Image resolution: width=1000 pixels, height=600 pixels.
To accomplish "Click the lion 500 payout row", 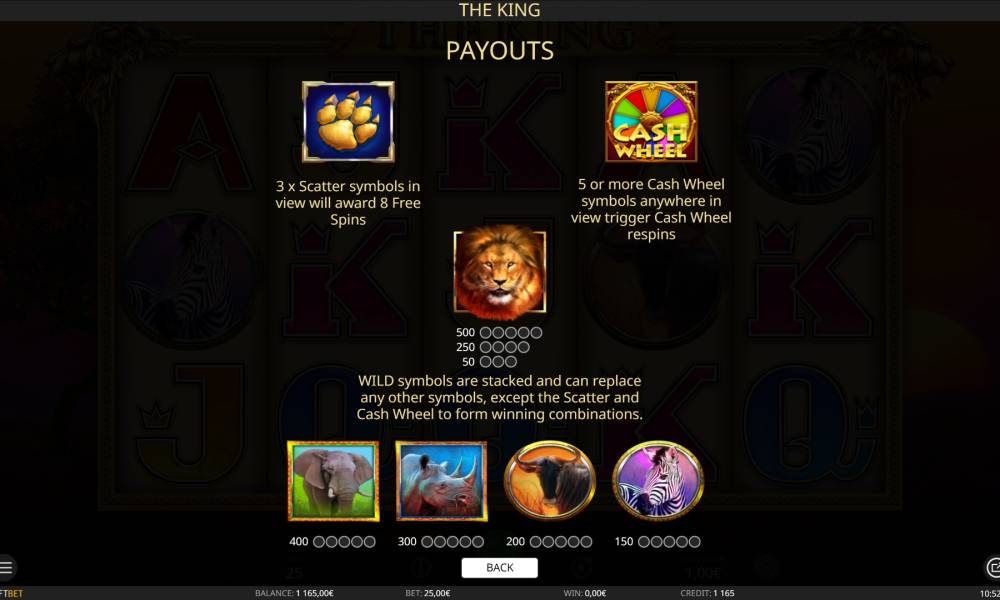I will [499, 332].
